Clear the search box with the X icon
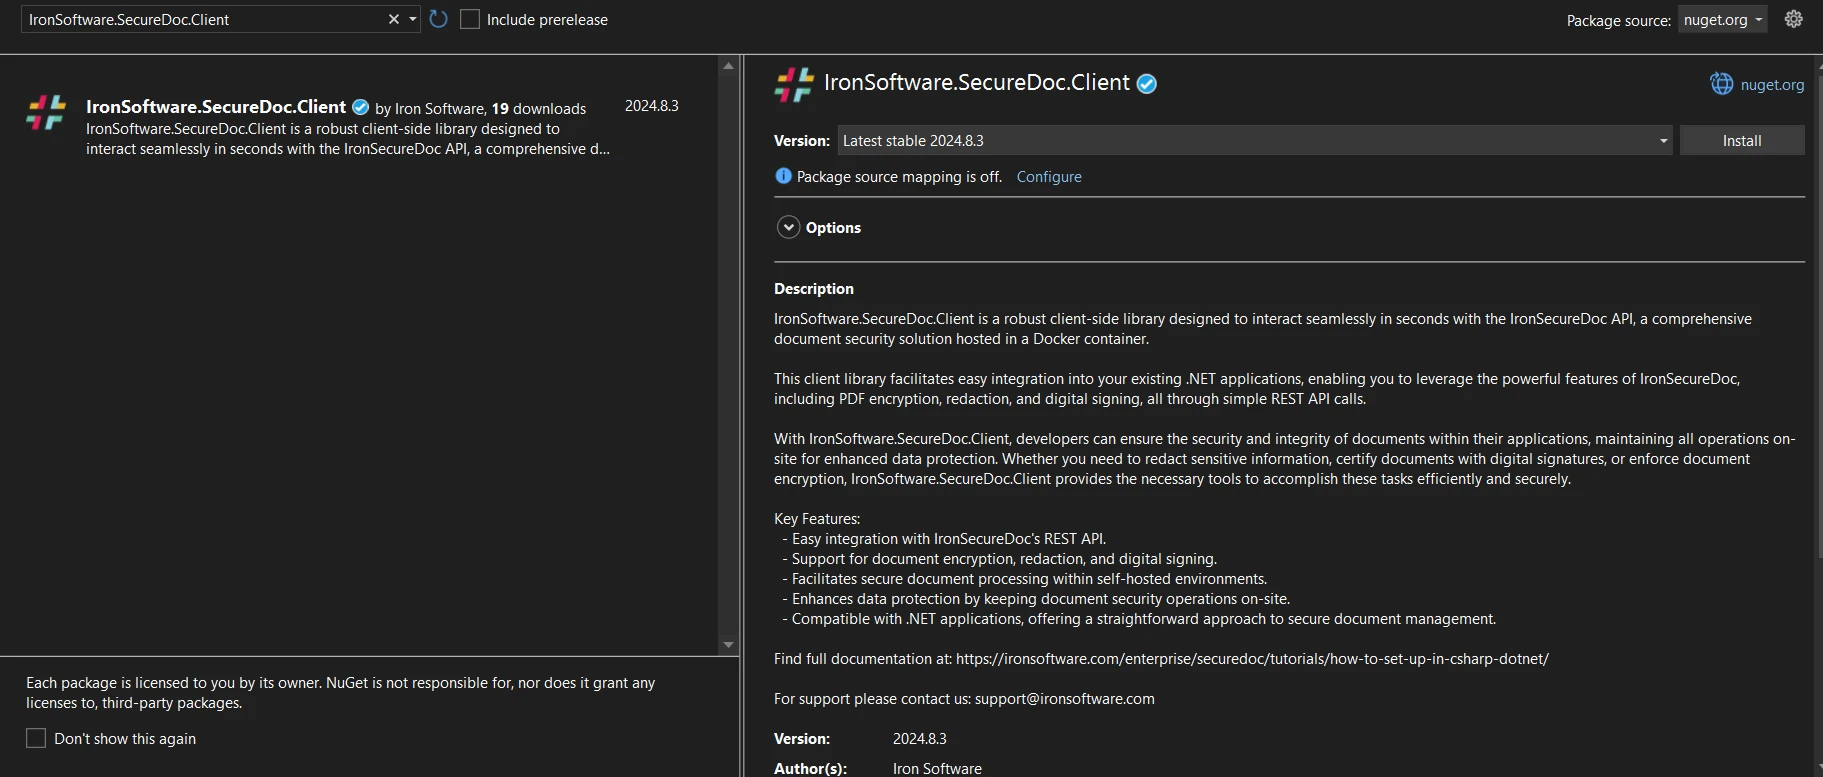This screenshot has width=1823, height=777. coord(394,19)
